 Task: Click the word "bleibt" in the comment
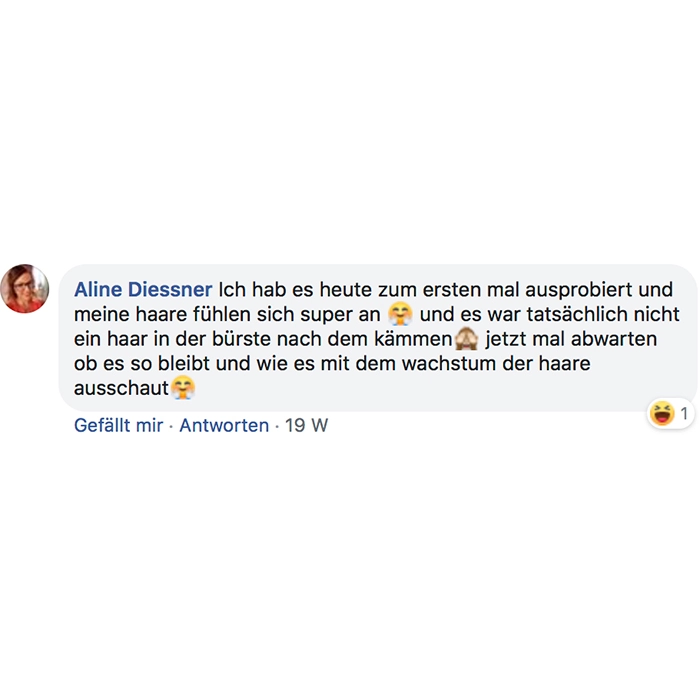(x=183, y=363)
